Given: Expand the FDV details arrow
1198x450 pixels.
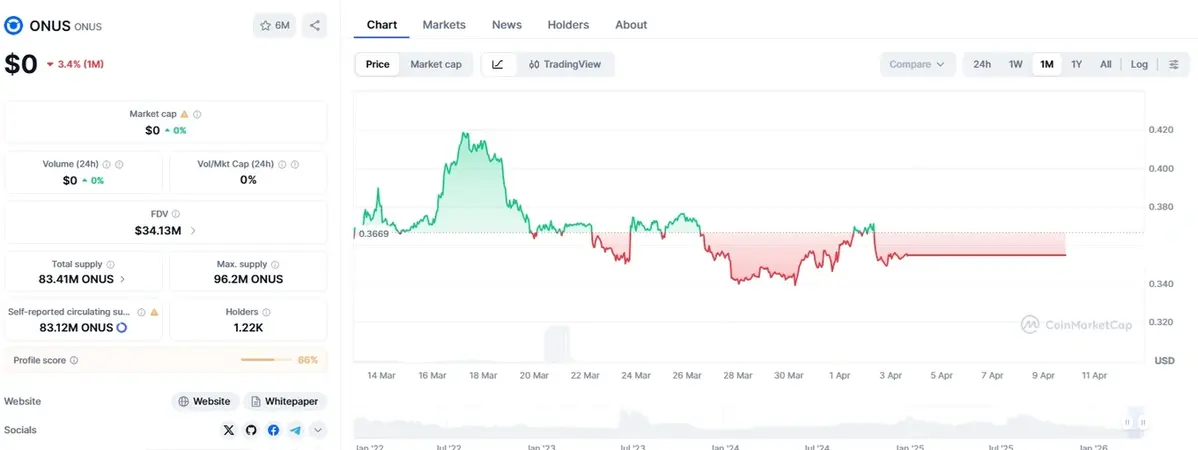Looking at the screenshot, I should [x=193, y=230].
